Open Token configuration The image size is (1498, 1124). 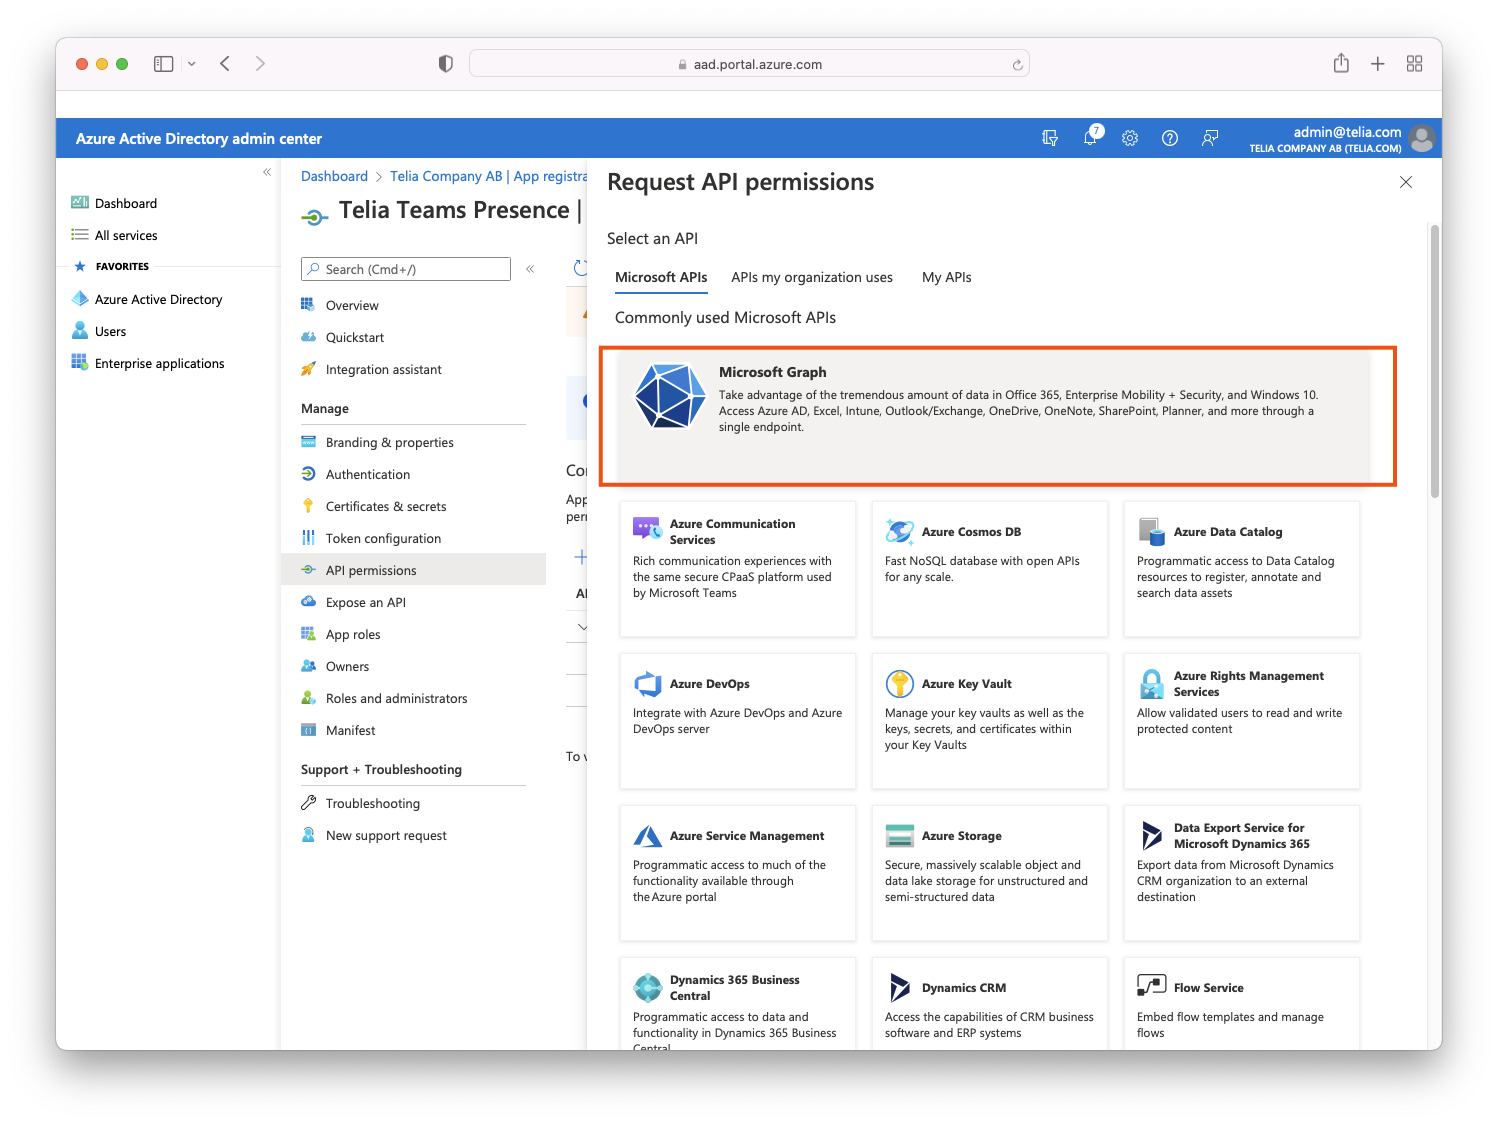click(x=383, y=538)
